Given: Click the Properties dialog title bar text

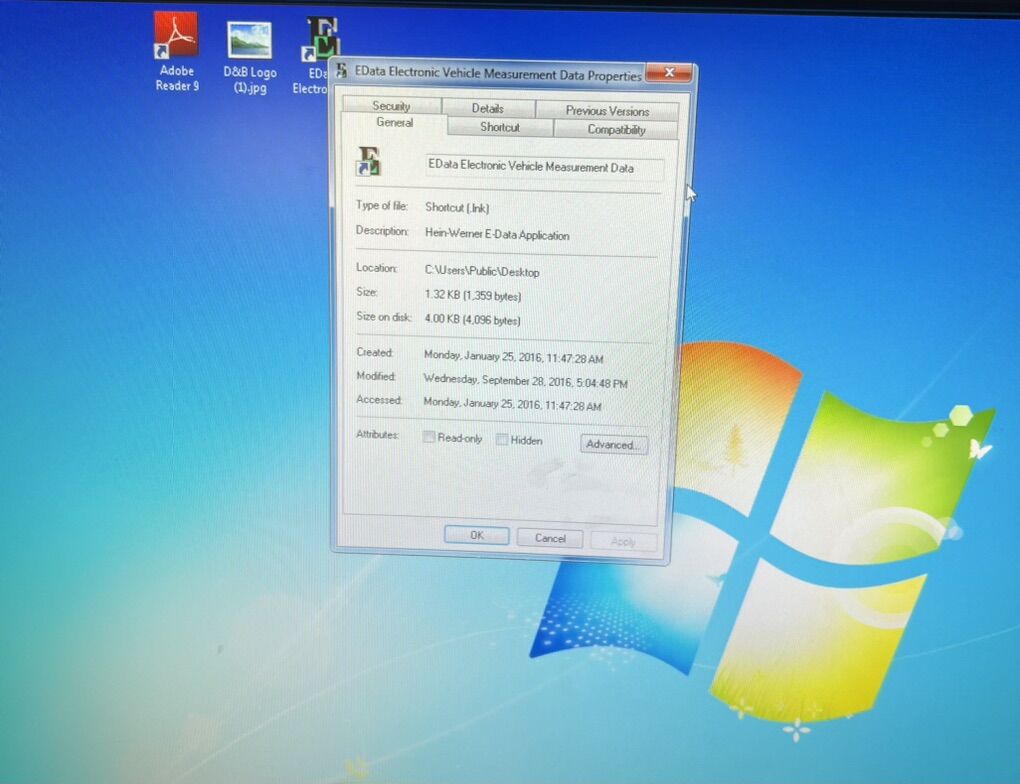Looking at the screenshot, I should click(x=498, y=74).
